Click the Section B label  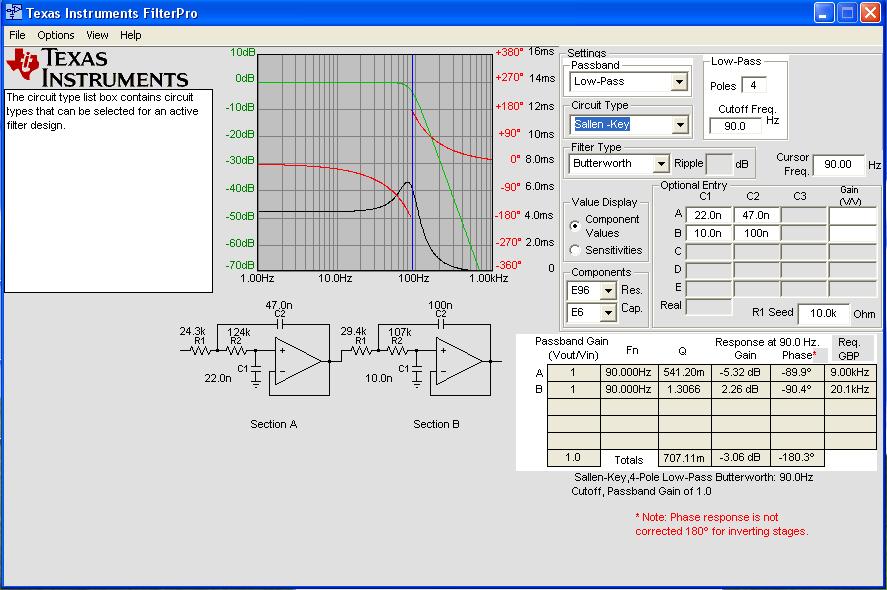[x=436, y=424]
